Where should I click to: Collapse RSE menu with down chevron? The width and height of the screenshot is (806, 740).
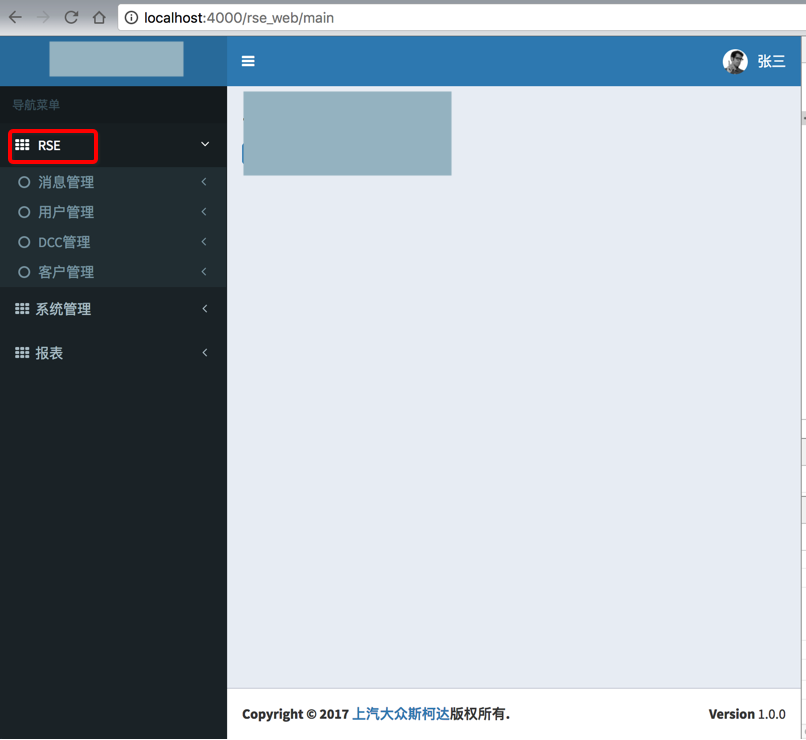pyautogui.click(x=205, y=144)
